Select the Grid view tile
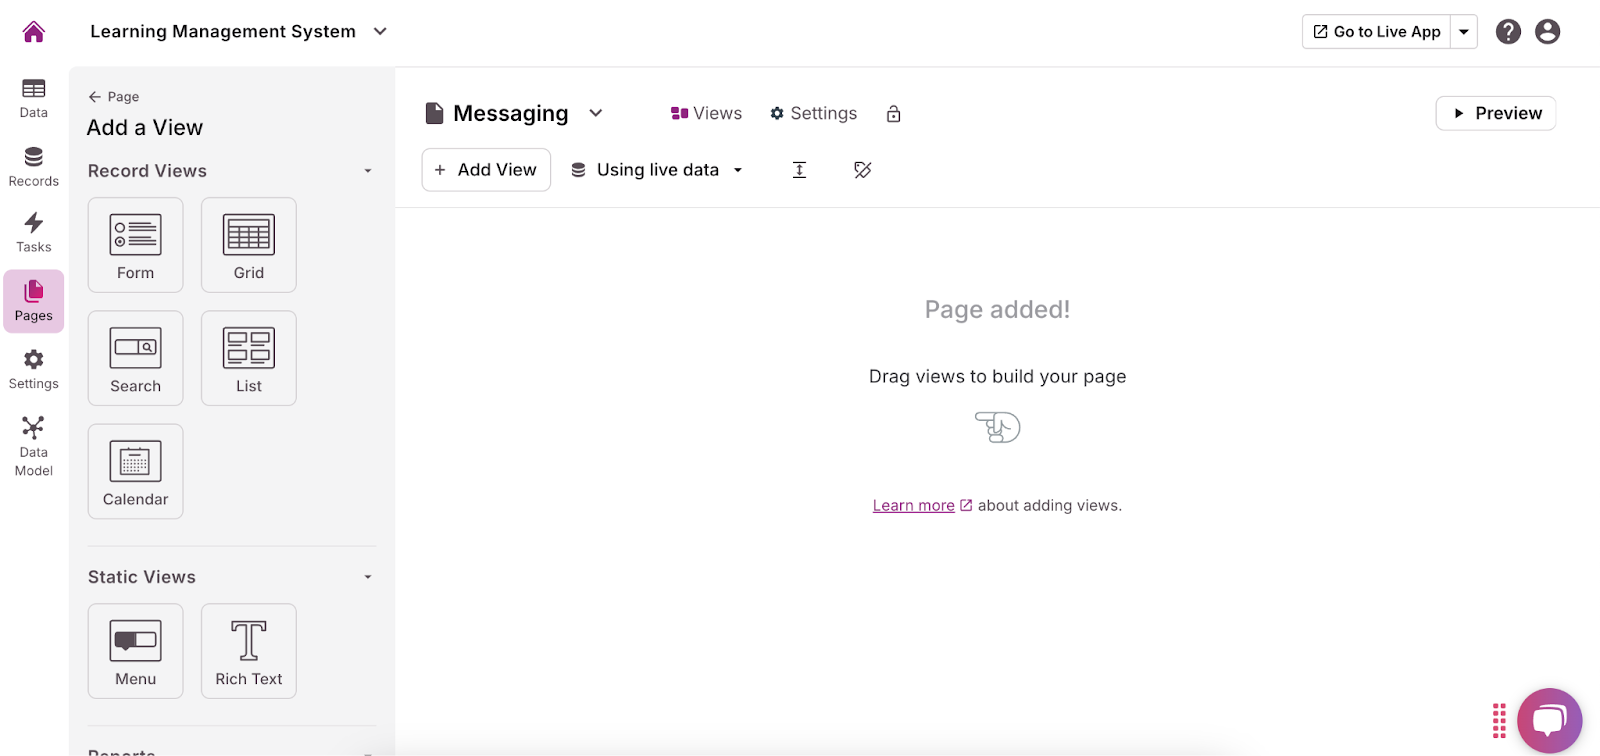The height and width of the screenshot is (756, 1600). [x=249, y=245]
